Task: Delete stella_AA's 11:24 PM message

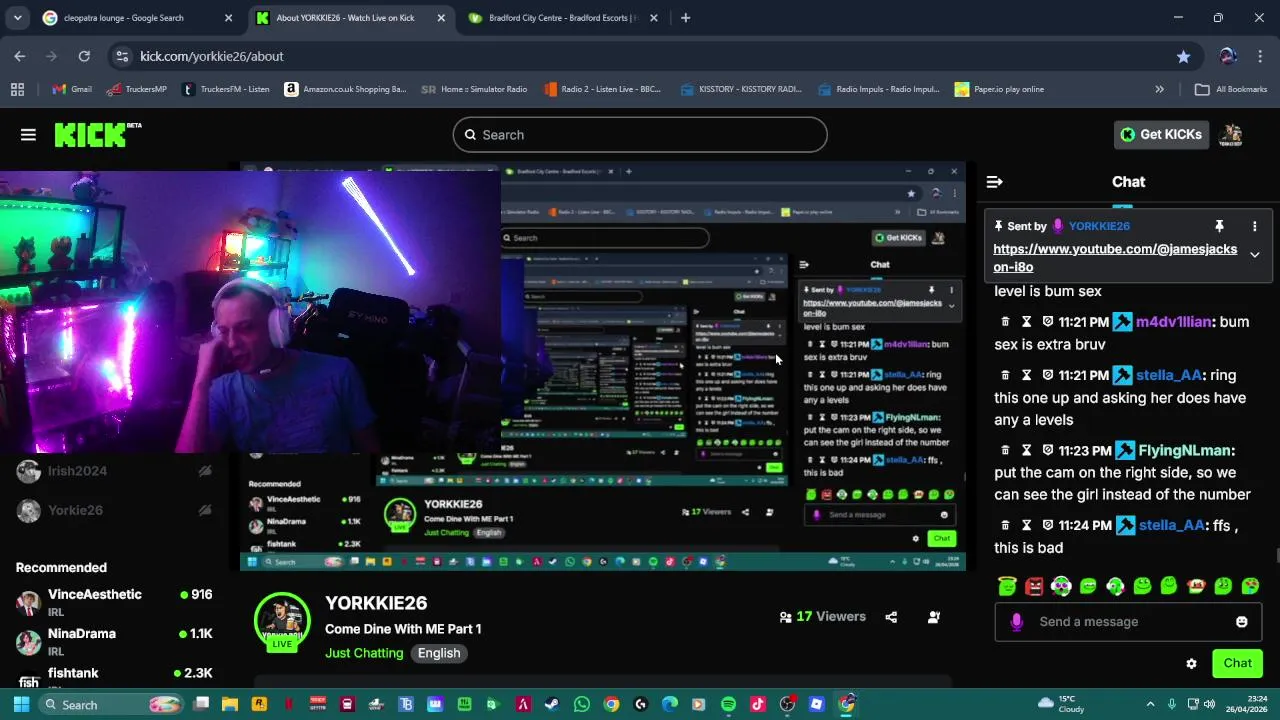Action: (1005, 526)
